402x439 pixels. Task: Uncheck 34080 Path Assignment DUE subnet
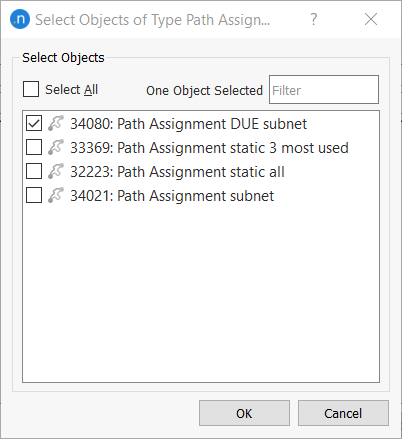tap(34, 123)
